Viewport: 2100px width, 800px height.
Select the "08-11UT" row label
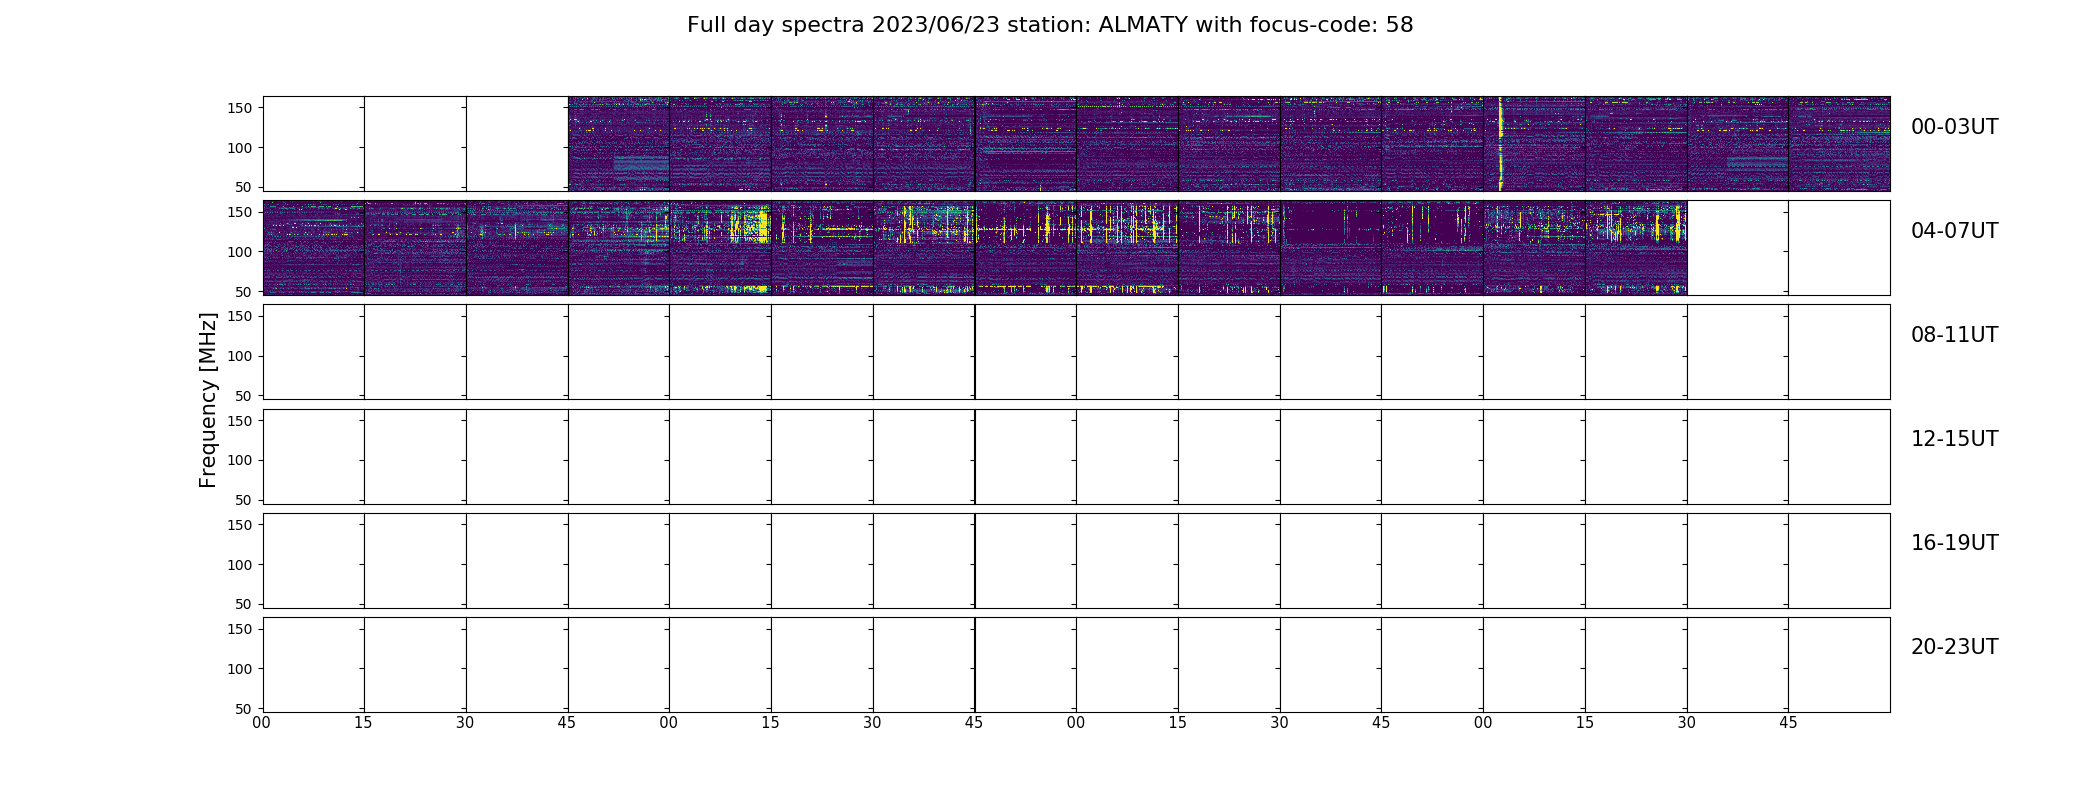point(1954,335)
